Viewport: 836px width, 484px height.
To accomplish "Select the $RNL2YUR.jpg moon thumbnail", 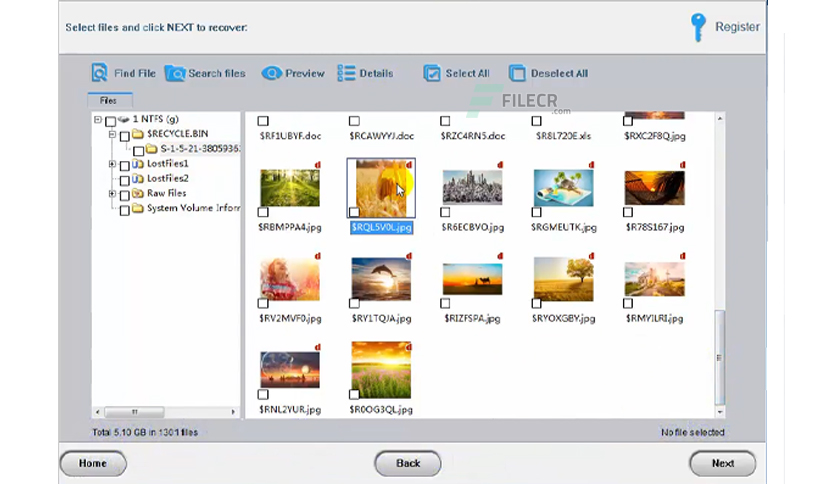I will [x=290, y=369].
